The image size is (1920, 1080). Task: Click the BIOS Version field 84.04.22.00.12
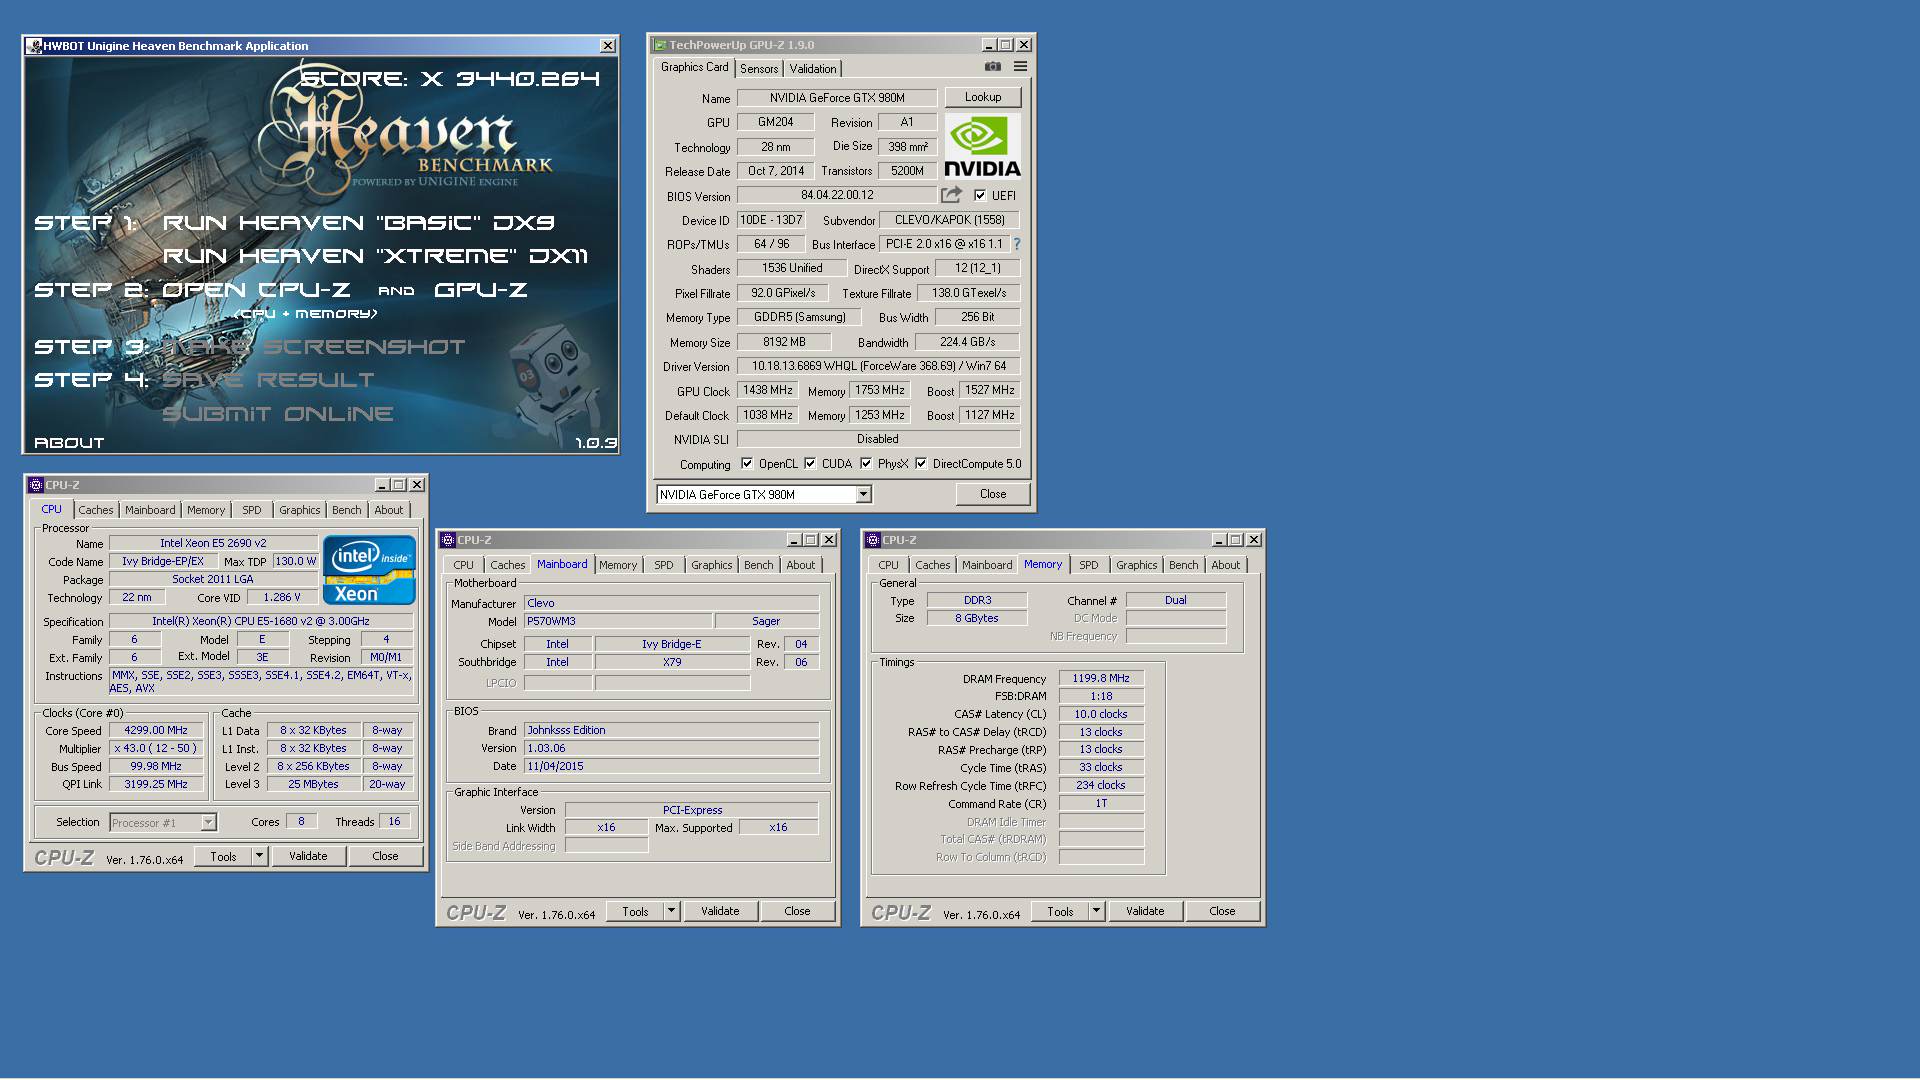click(837, 195)
